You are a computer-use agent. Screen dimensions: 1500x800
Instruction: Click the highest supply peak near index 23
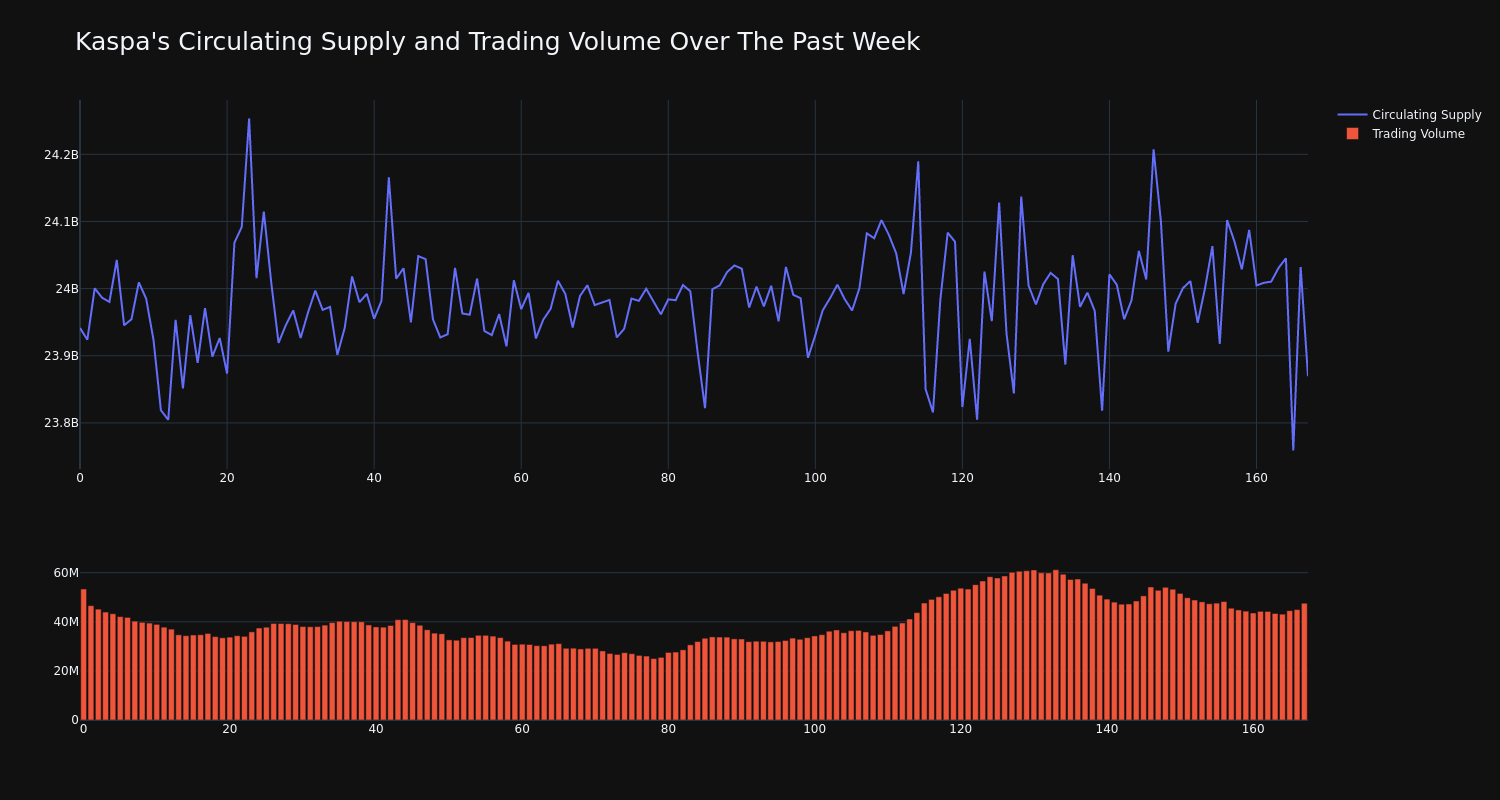click(x=249, y=120)
